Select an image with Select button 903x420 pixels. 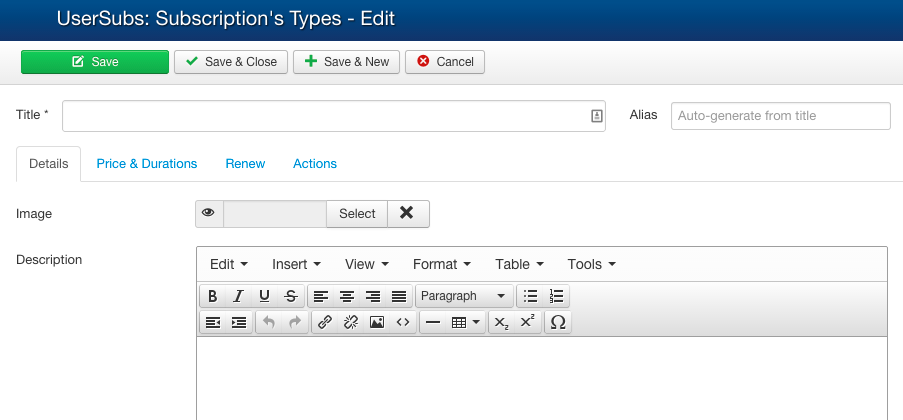(357, 214)
